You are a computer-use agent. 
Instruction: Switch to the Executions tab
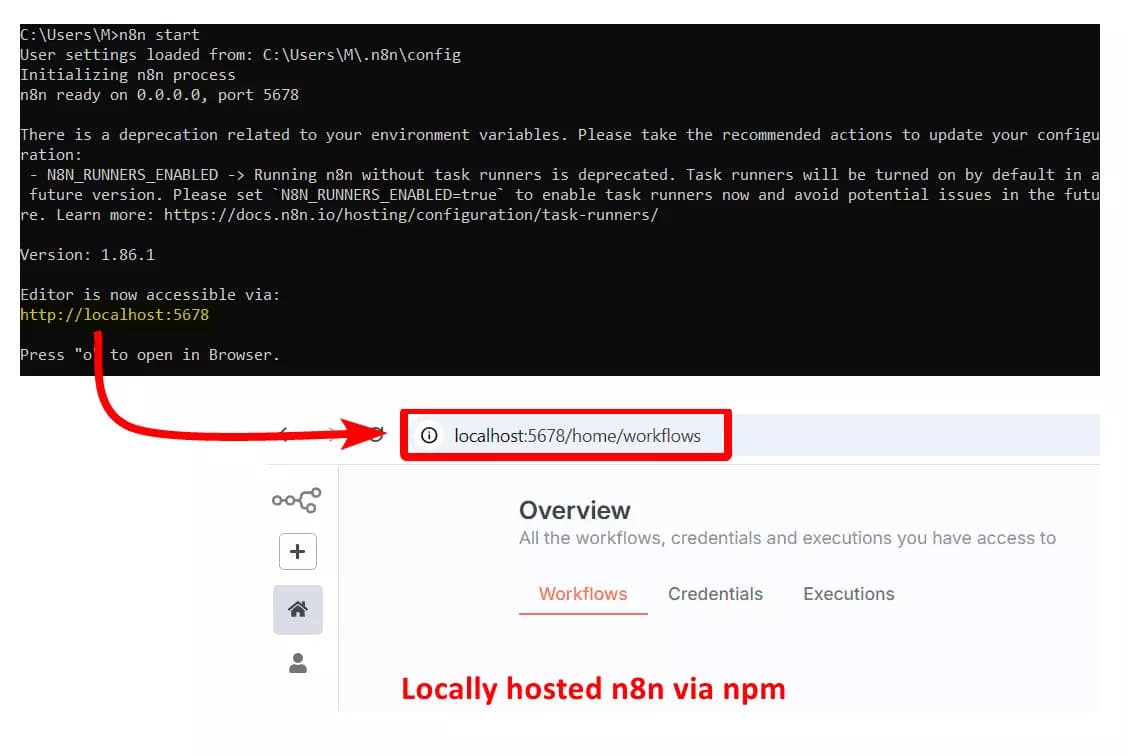(849, 594)
